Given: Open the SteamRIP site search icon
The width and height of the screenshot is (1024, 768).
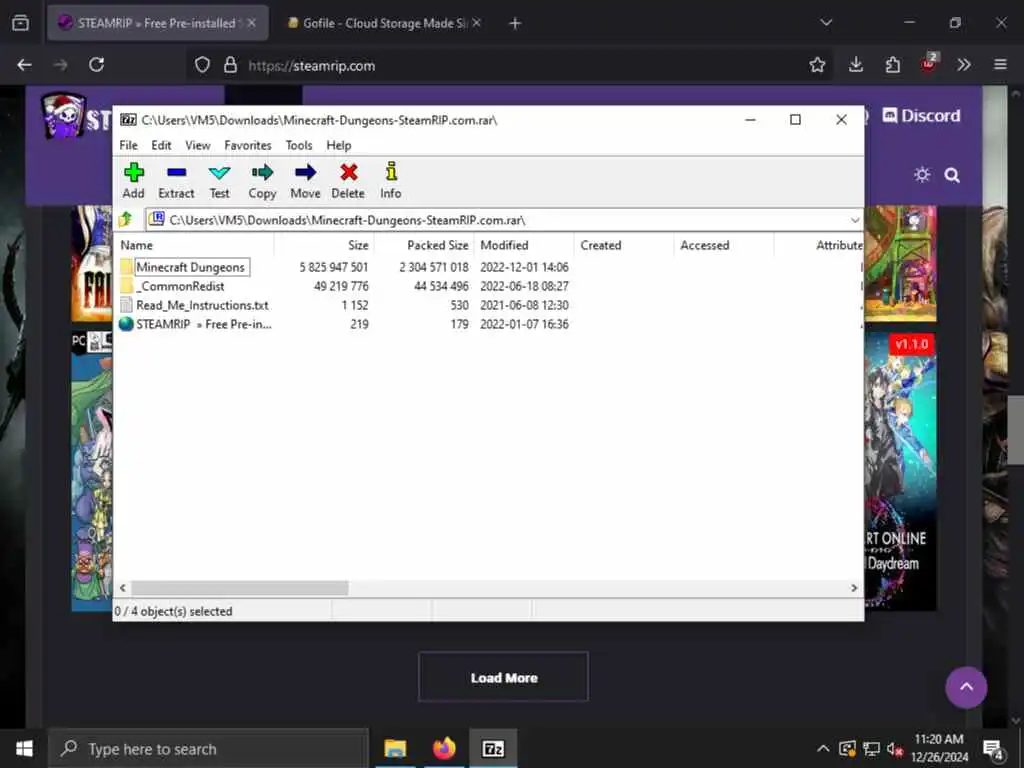Looking at the screenshot, I should point(952,175).
